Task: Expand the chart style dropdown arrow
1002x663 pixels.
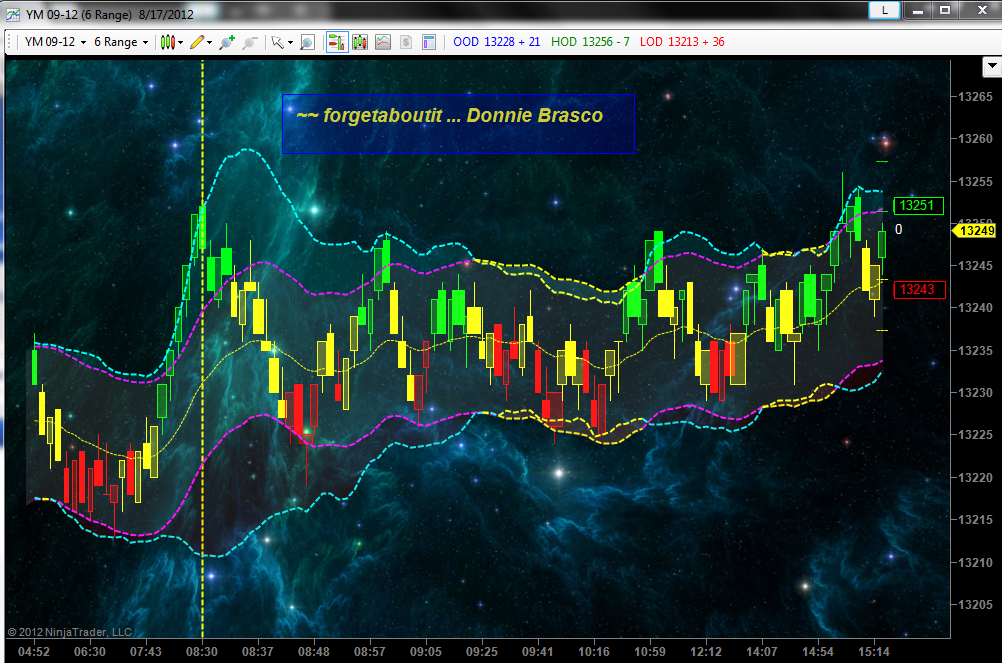Action: tap(181, 43)
